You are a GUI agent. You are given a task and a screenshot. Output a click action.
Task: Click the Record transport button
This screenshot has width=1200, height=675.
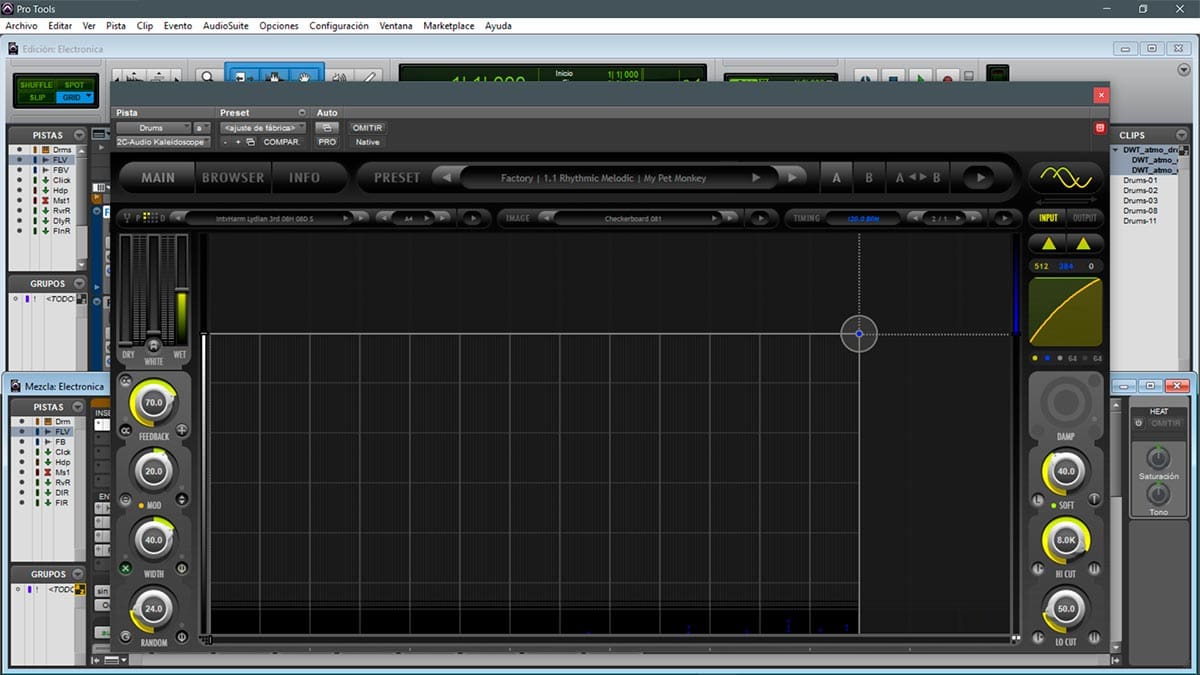click(946, 77)
